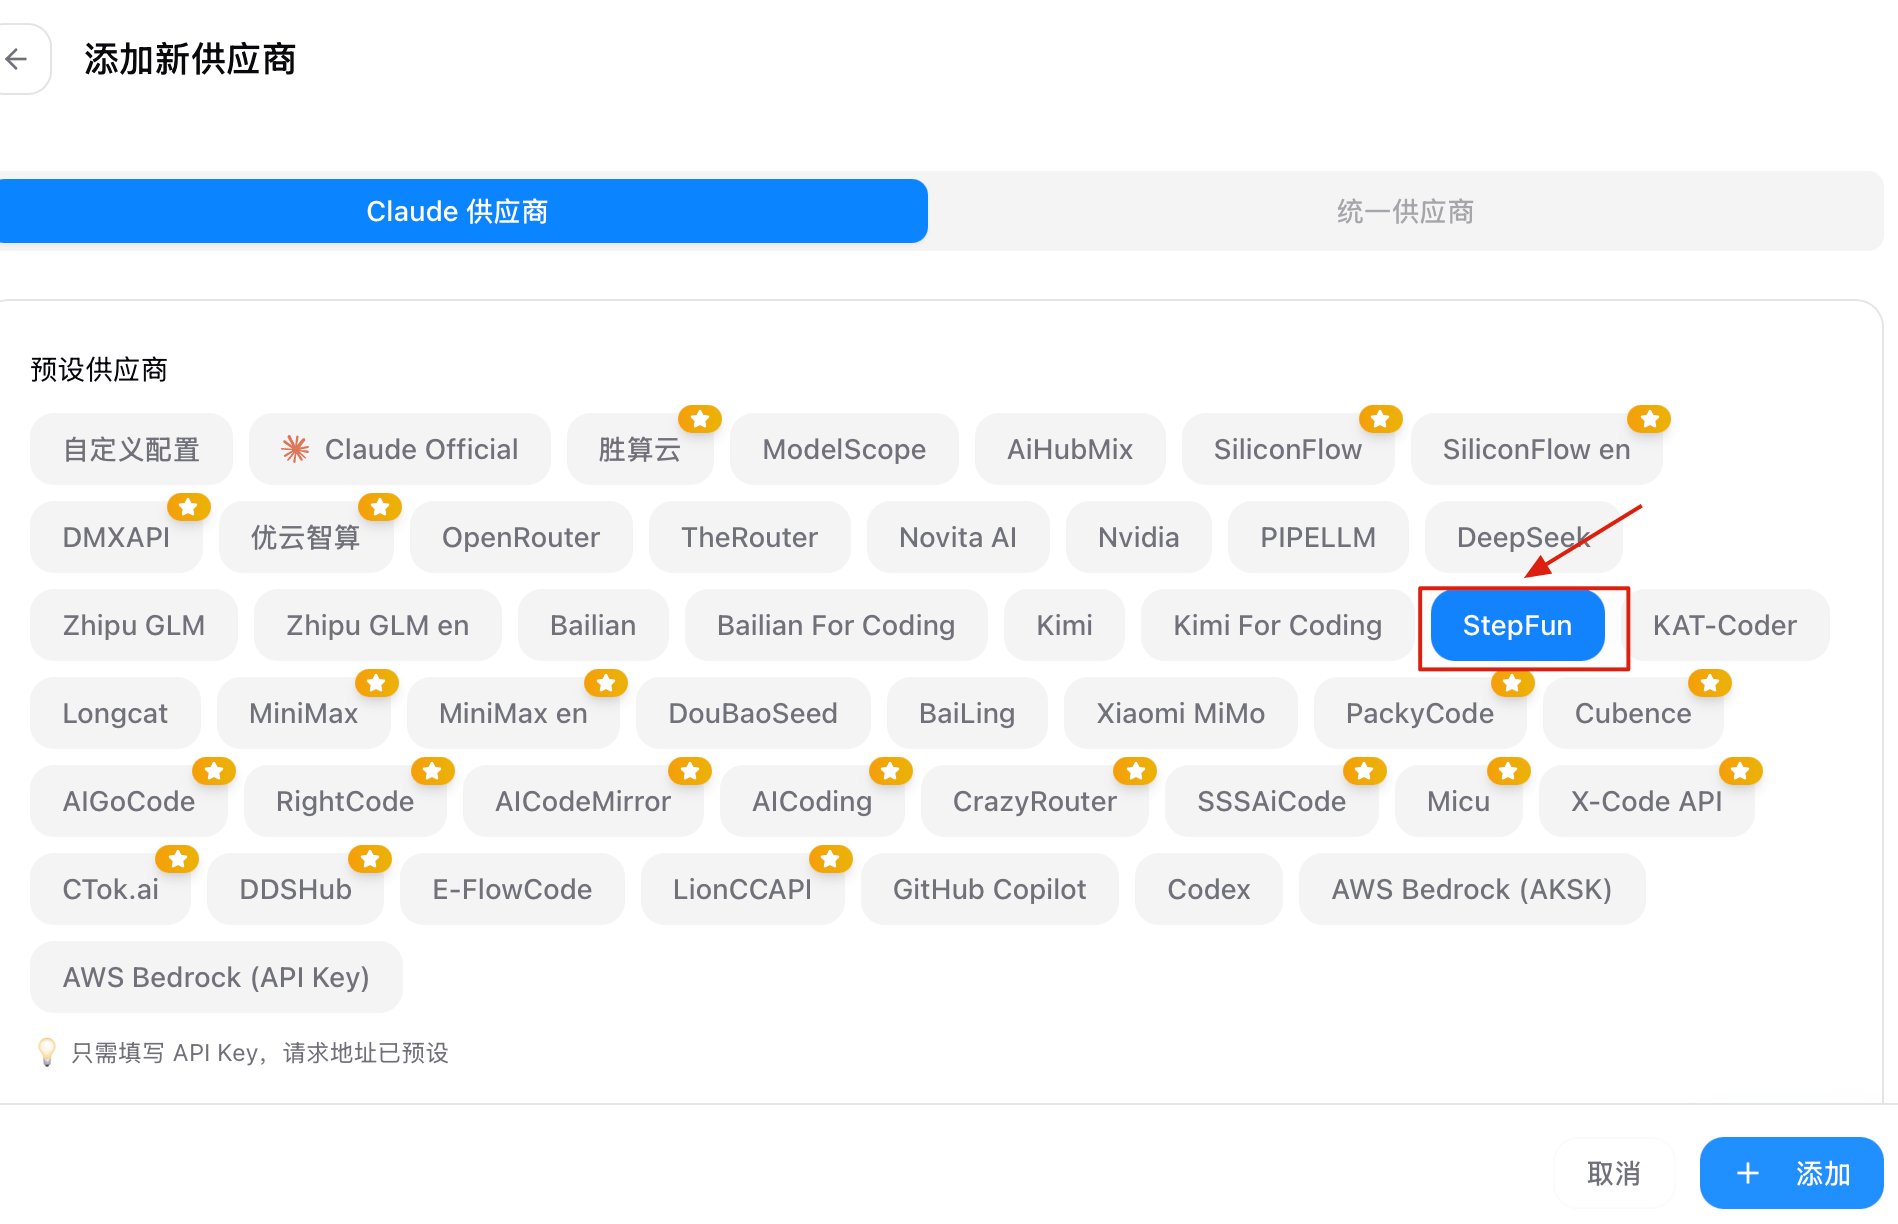Select the Kimi For Coding provider
This screenshot has width=1898, height=1224.
pyautogui.click(x=1278, y=625)
